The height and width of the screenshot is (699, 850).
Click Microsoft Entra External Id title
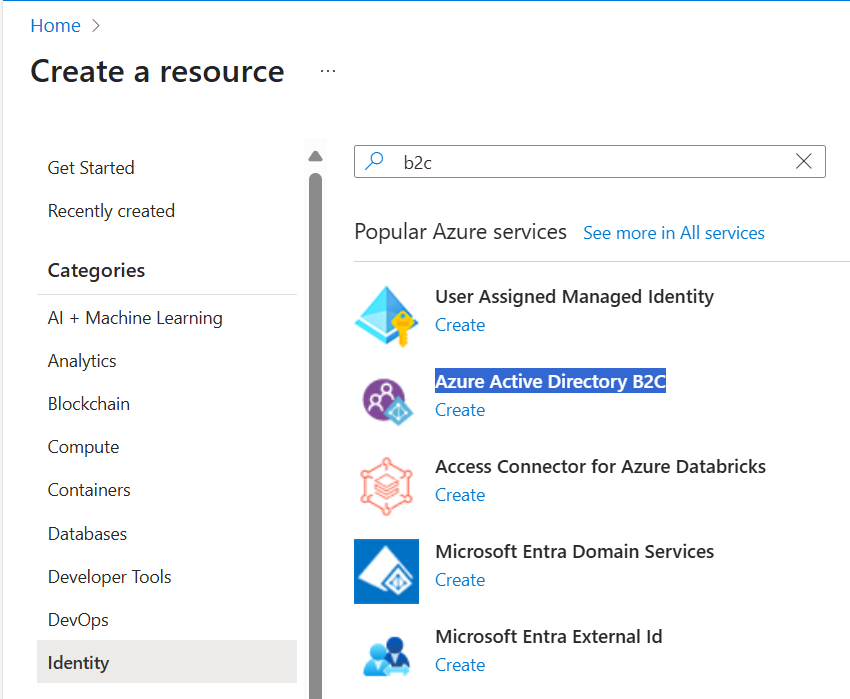click(x=549, y=637)
